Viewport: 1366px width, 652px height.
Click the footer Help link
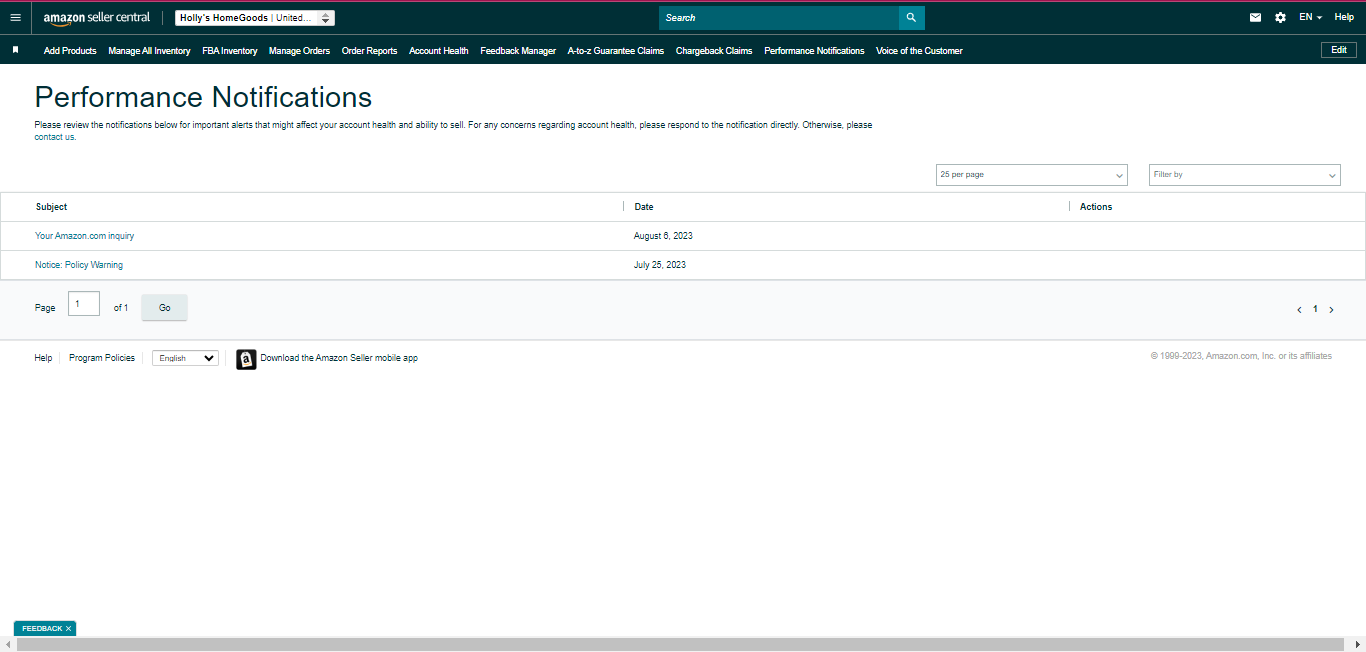(43, 358)
